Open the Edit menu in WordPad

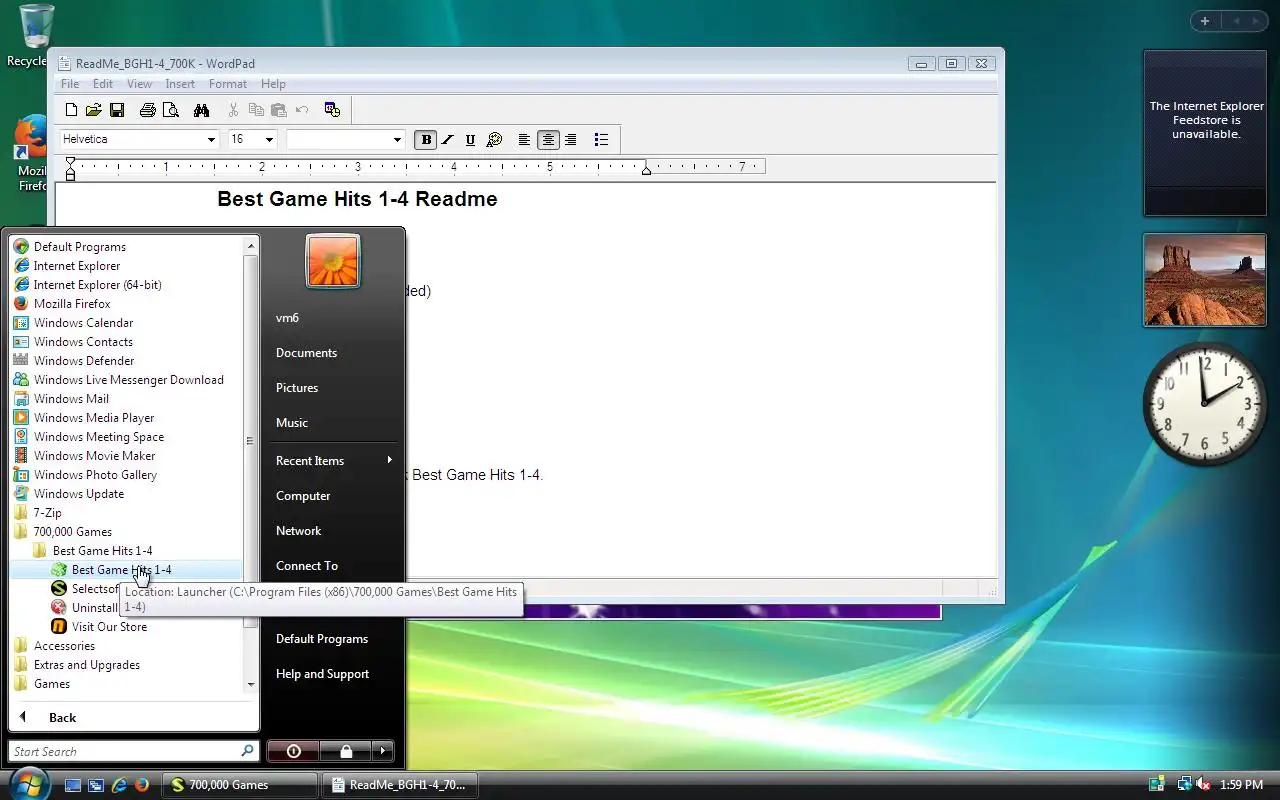(103, 84)
